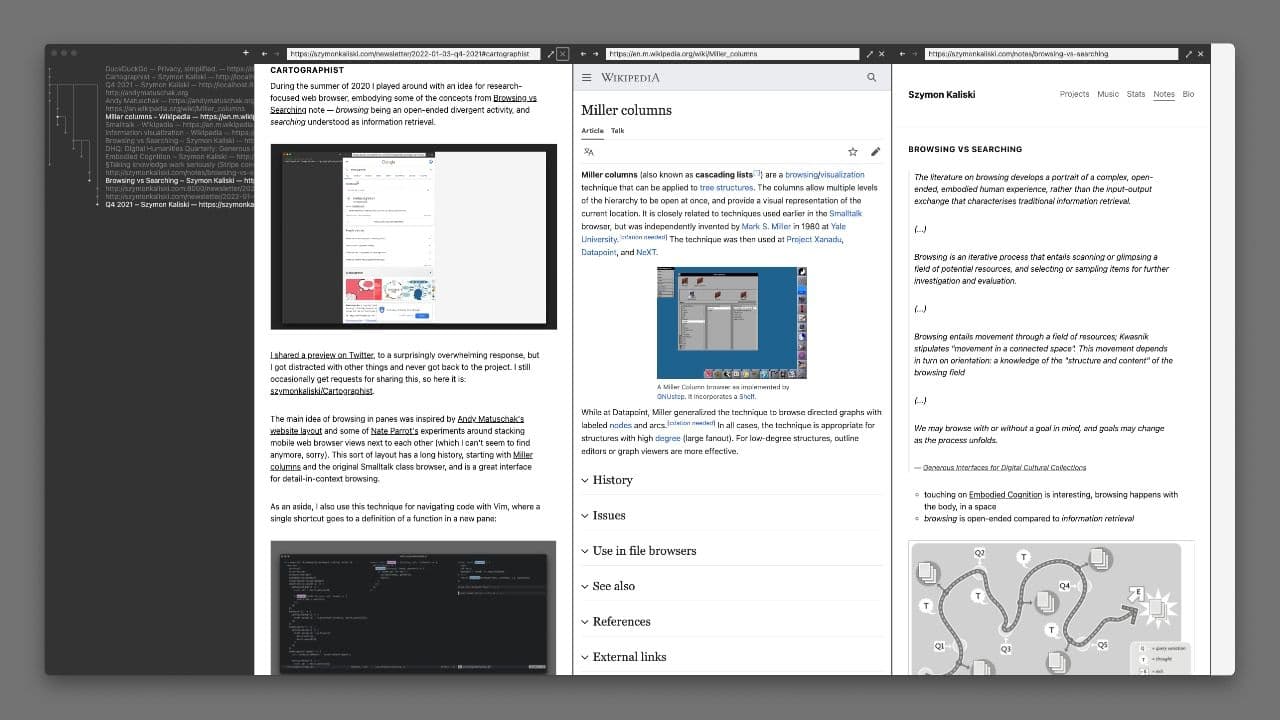Go back in the Cartographist newsletter pane

[x=264, y=54]
